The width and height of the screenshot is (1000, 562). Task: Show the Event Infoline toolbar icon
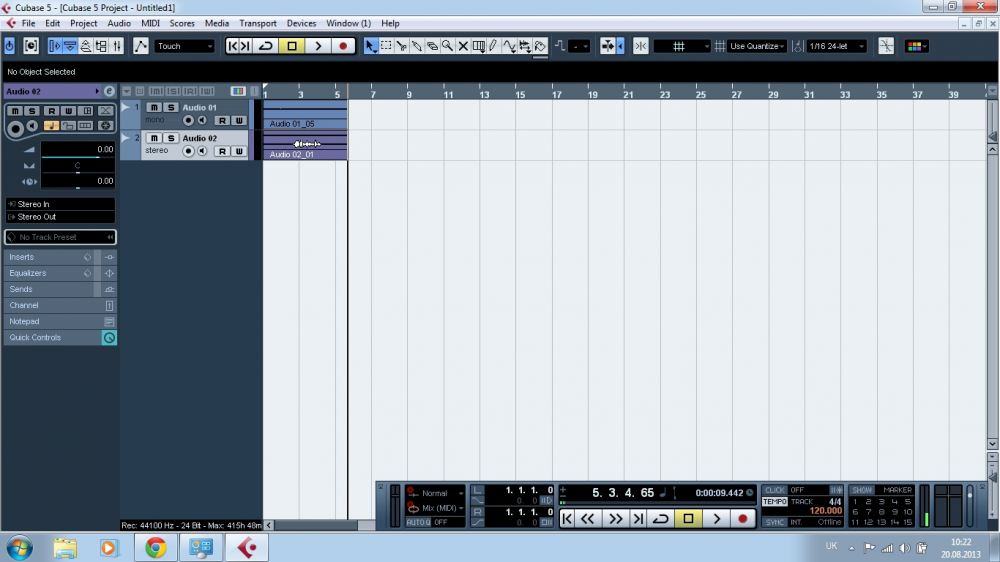pyautogui.click(x=70, y=46)
